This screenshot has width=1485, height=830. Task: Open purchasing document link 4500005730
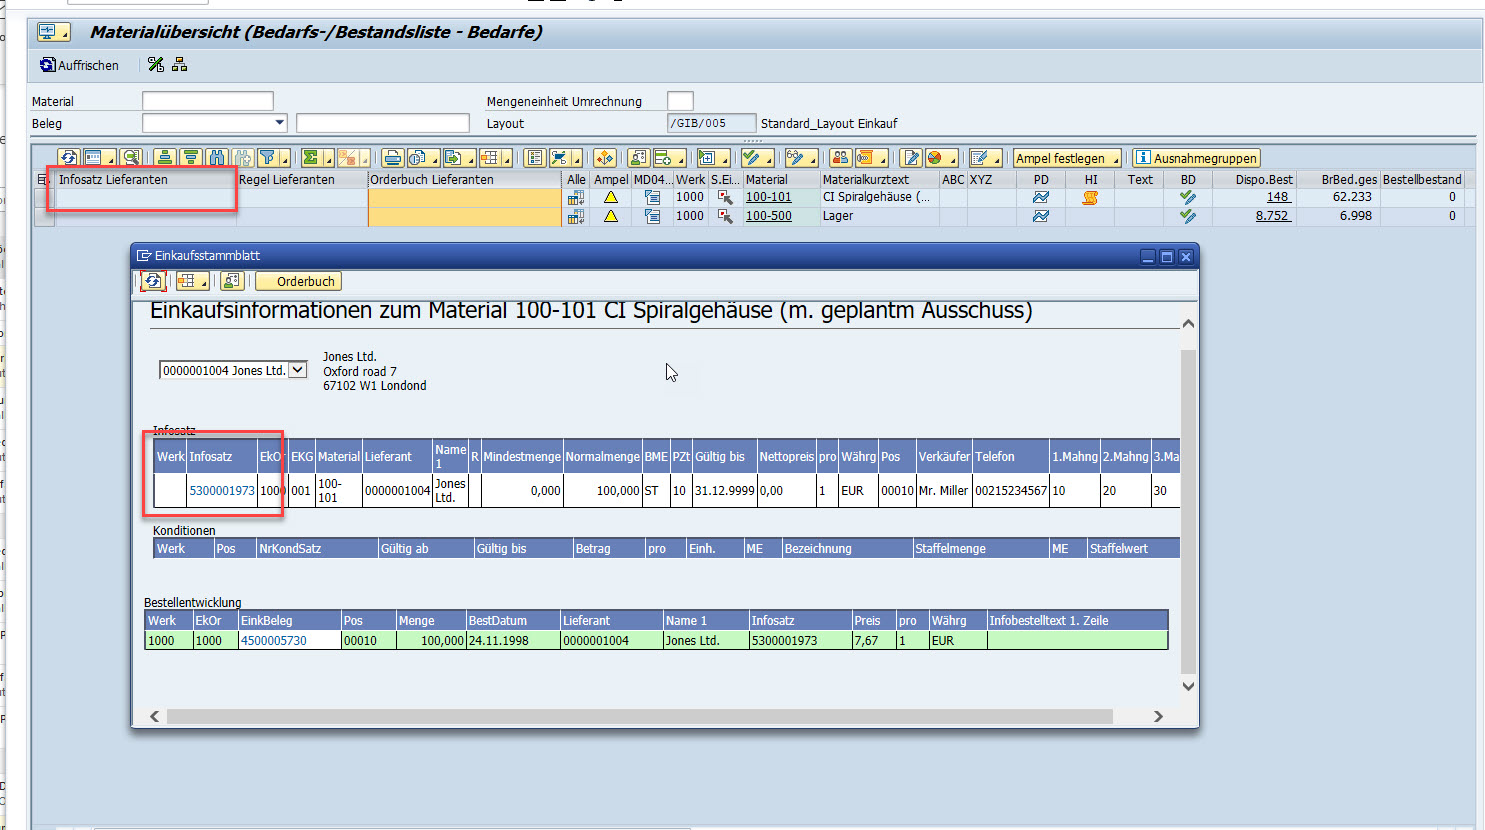274,641
